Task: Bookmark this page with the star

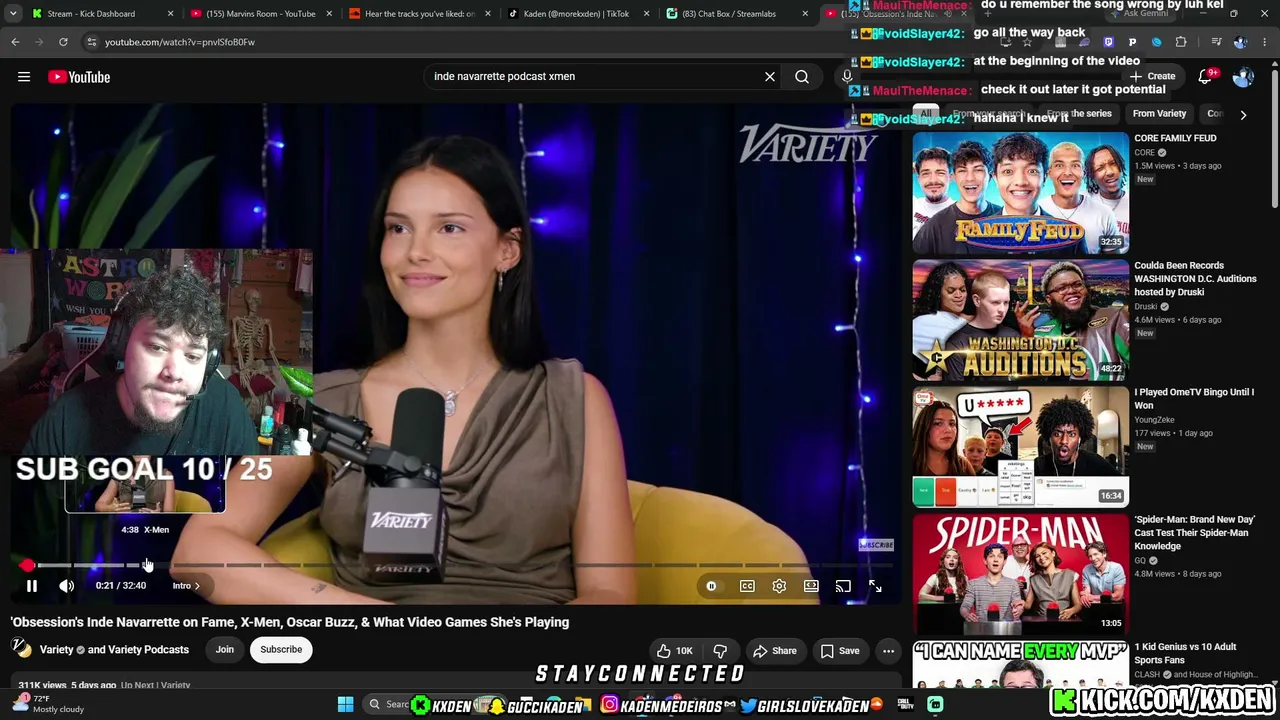Action: tap(1027, 42)
